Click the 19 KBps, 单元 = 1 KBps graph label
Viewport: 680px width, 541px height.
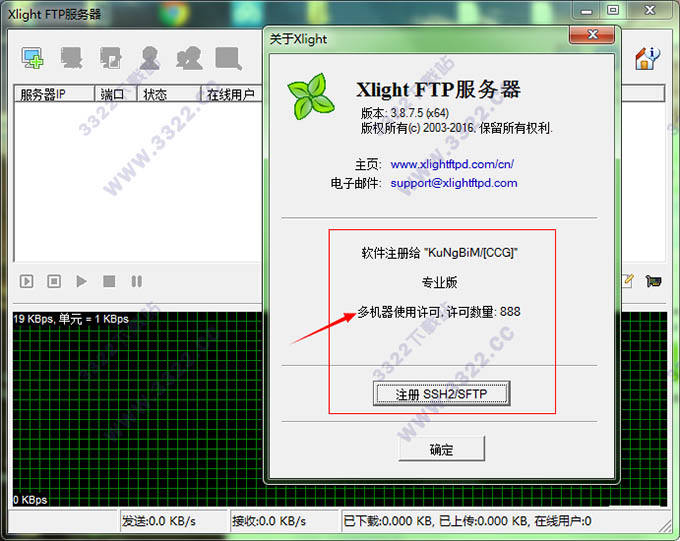71,319
